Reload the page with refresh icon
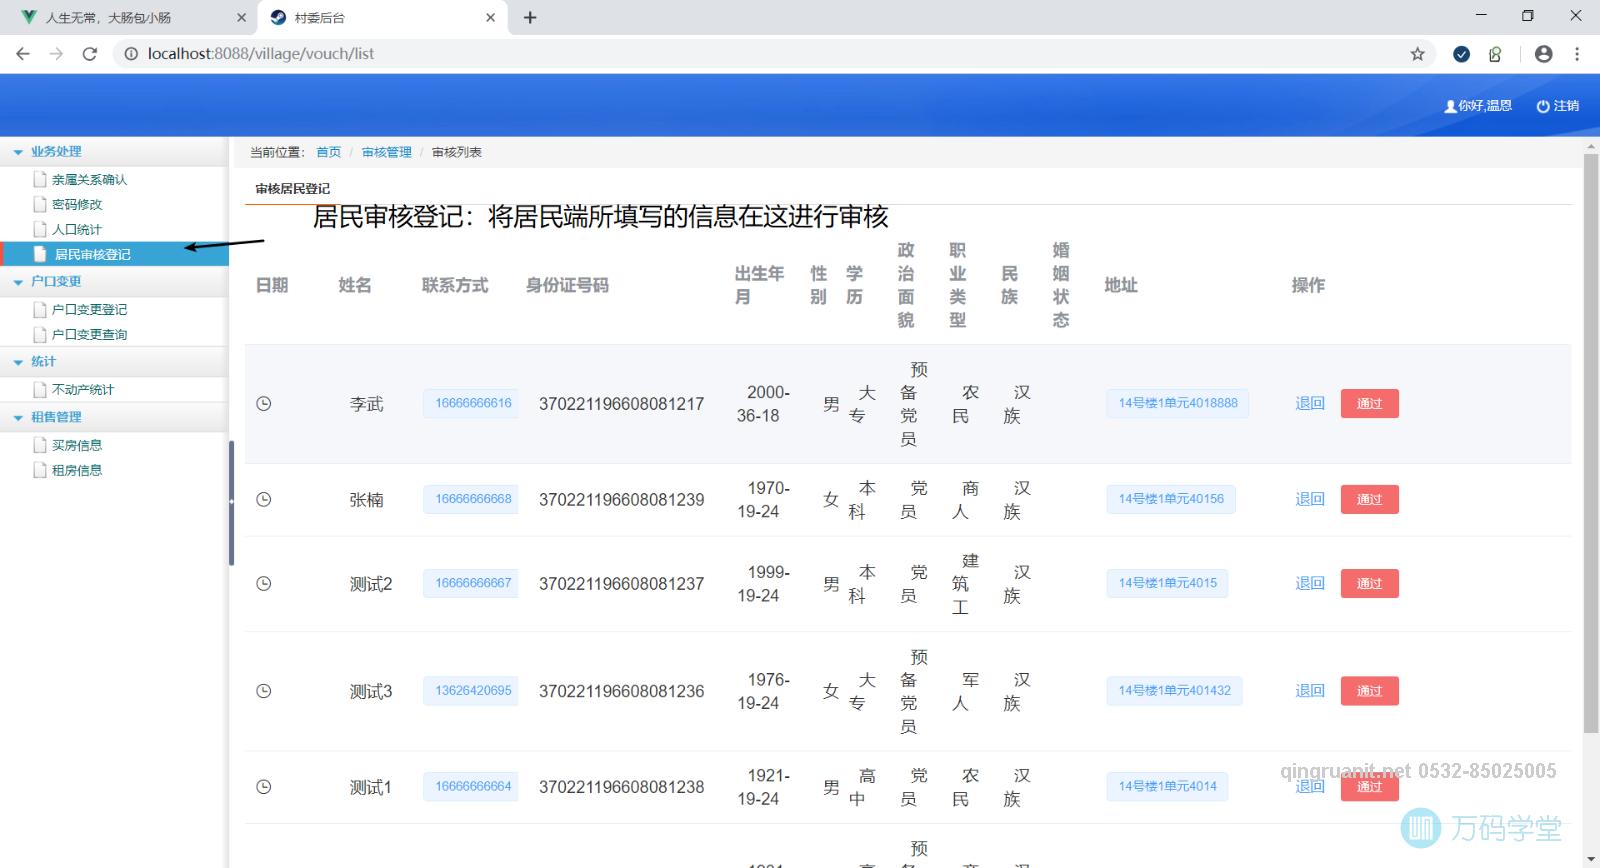Image resolution: width=1600 pixels, height=868 pixels. (x=90, y=54)
